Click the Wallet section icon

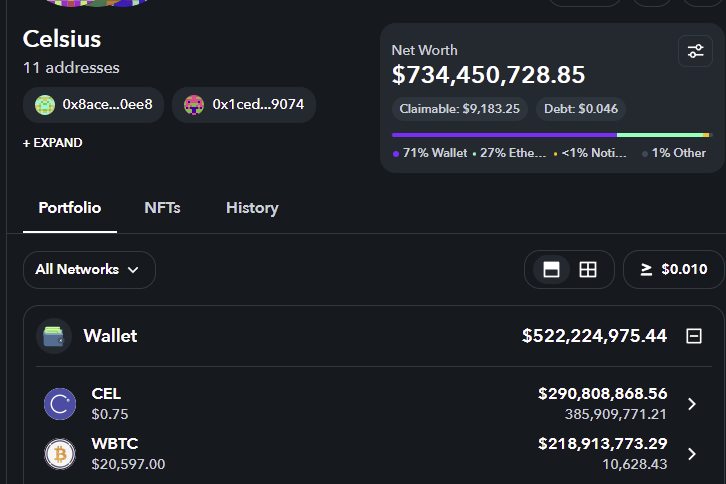coord(54,336)
